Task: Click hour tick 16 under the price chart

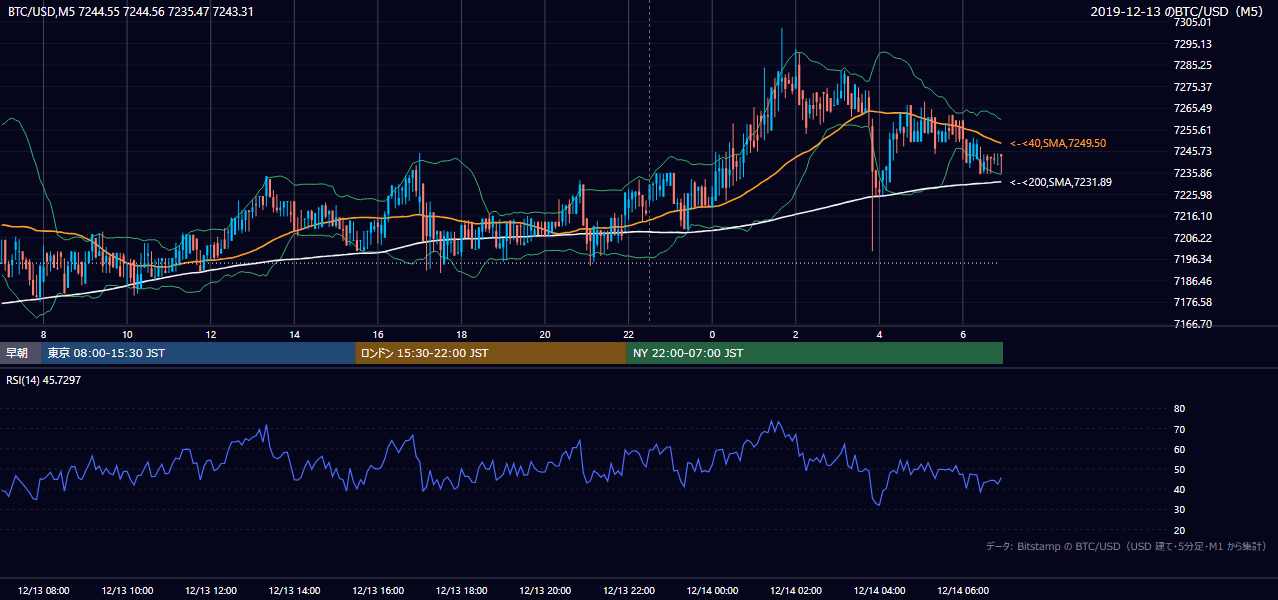Action: point(377,334)
